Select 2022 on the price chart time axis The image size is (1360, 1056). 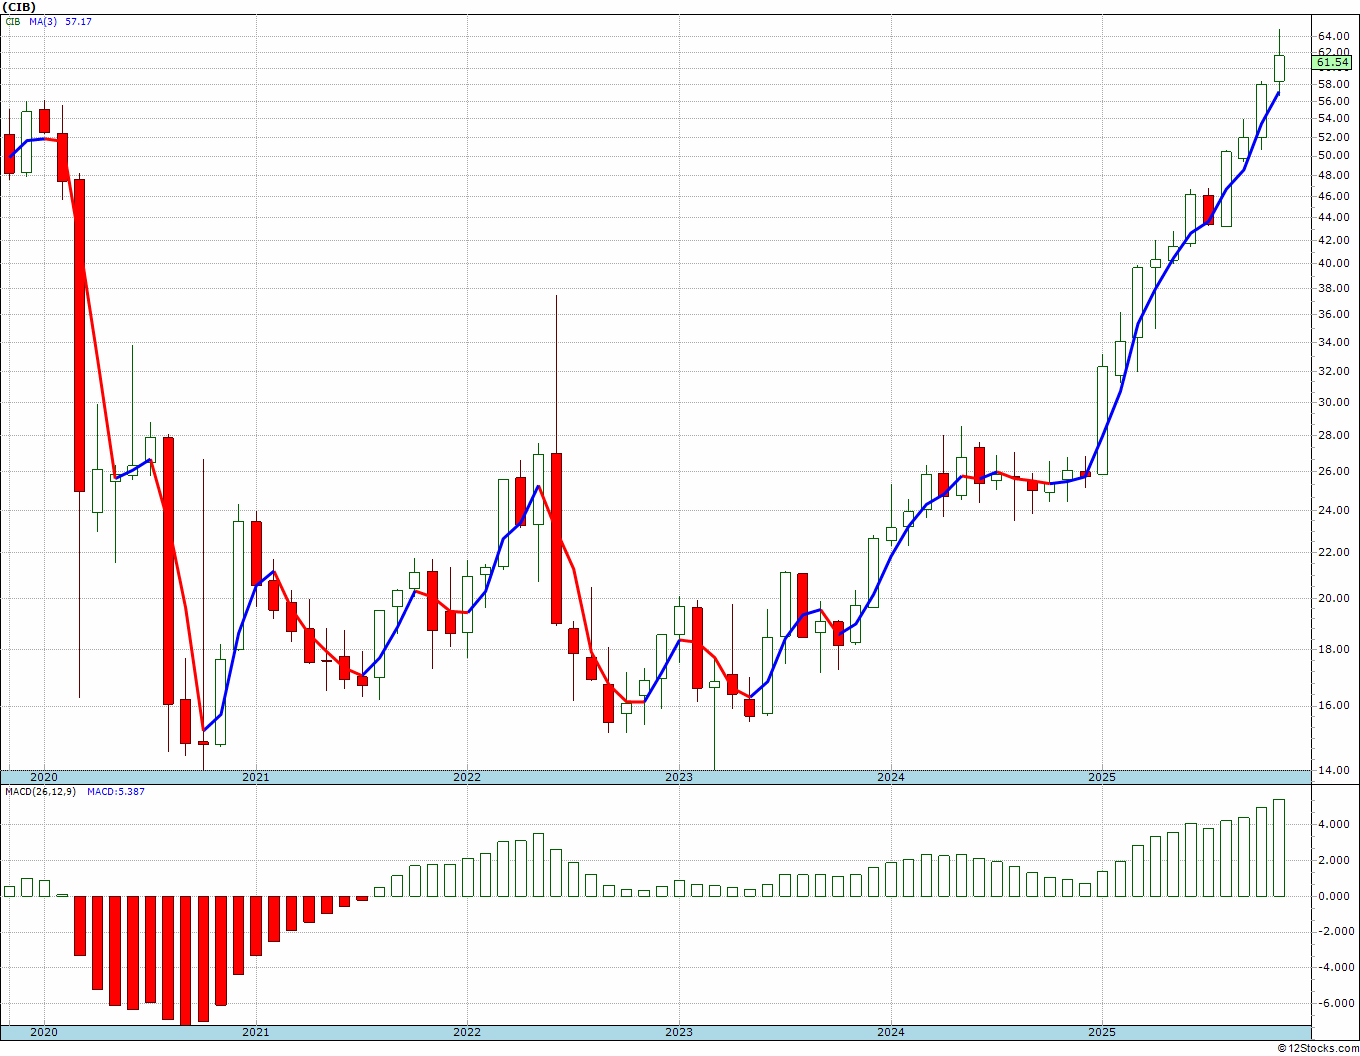point(467,777)
